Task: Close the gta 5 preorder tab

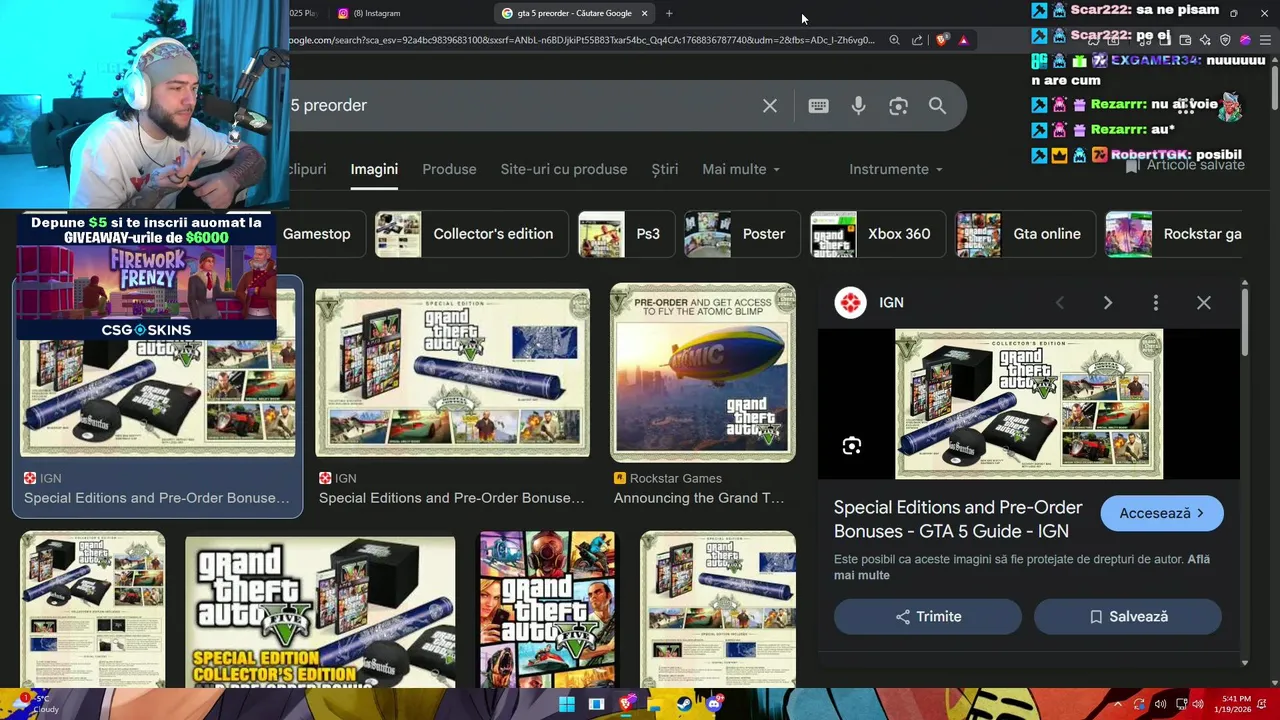Action: click(644, 13)
